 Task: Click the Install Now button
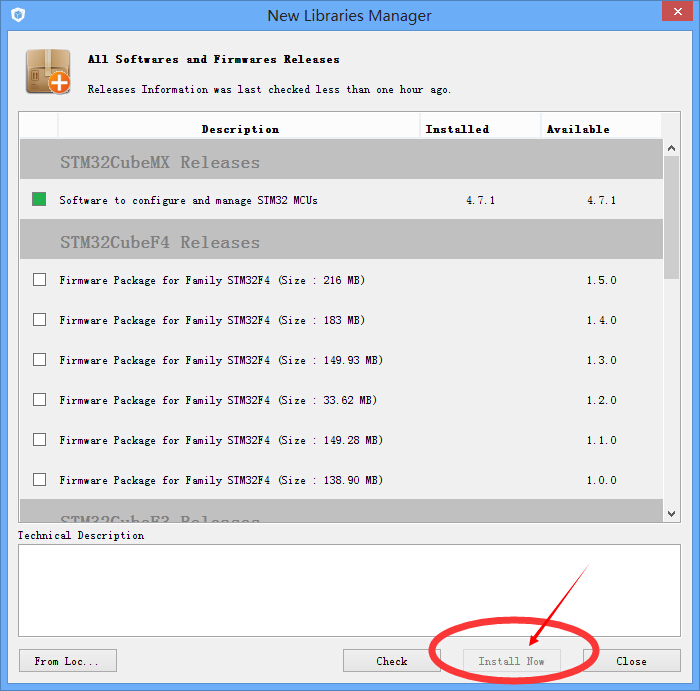(512, 661)
